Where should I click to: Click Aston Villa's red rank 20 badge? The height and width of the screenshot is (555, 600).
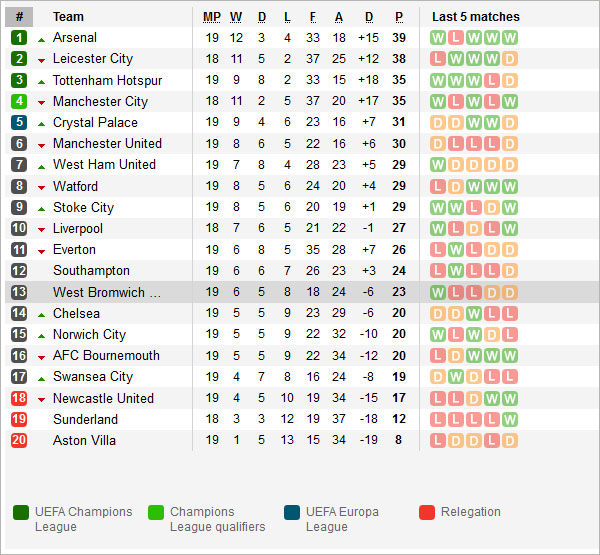click(x=19, y=440)
